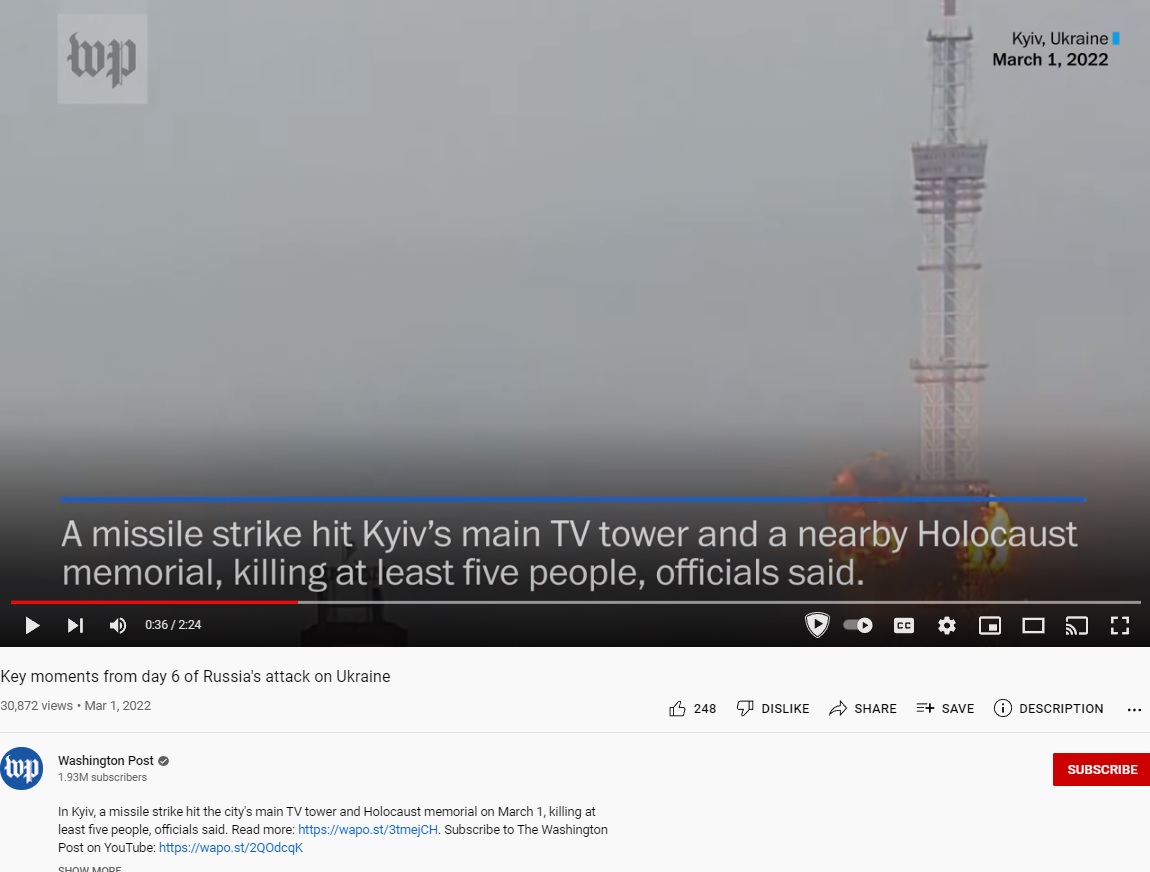The width and height of the screenshot is (1150, 872).
Task: Open the video settings gear
Action: point(947,625)
